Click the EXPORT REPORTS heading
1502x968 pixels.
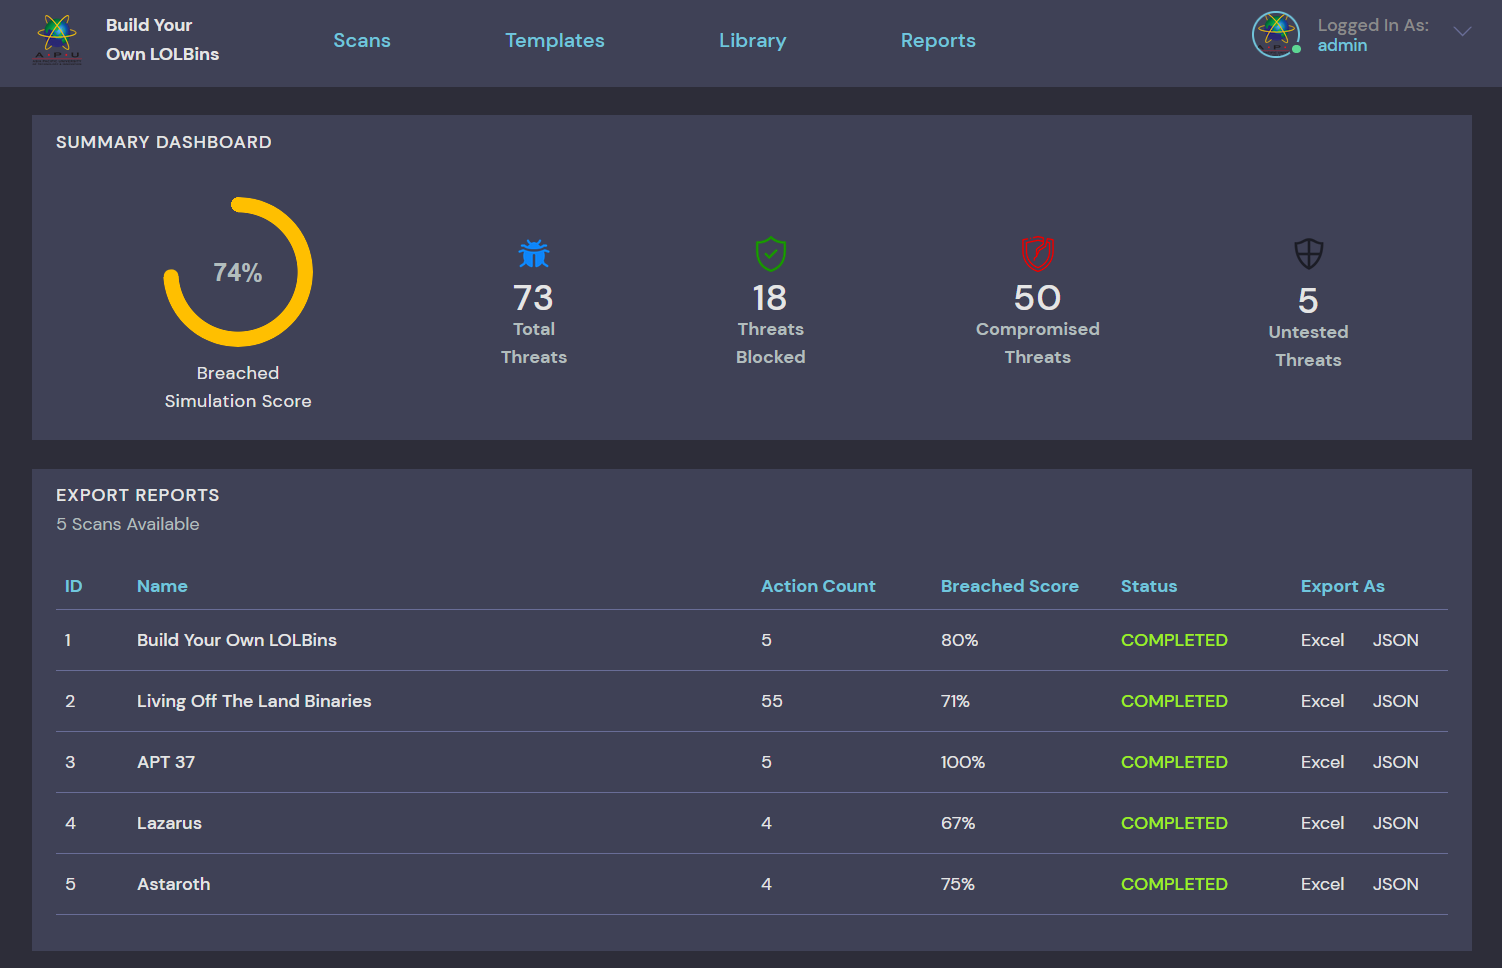(138, 495)
